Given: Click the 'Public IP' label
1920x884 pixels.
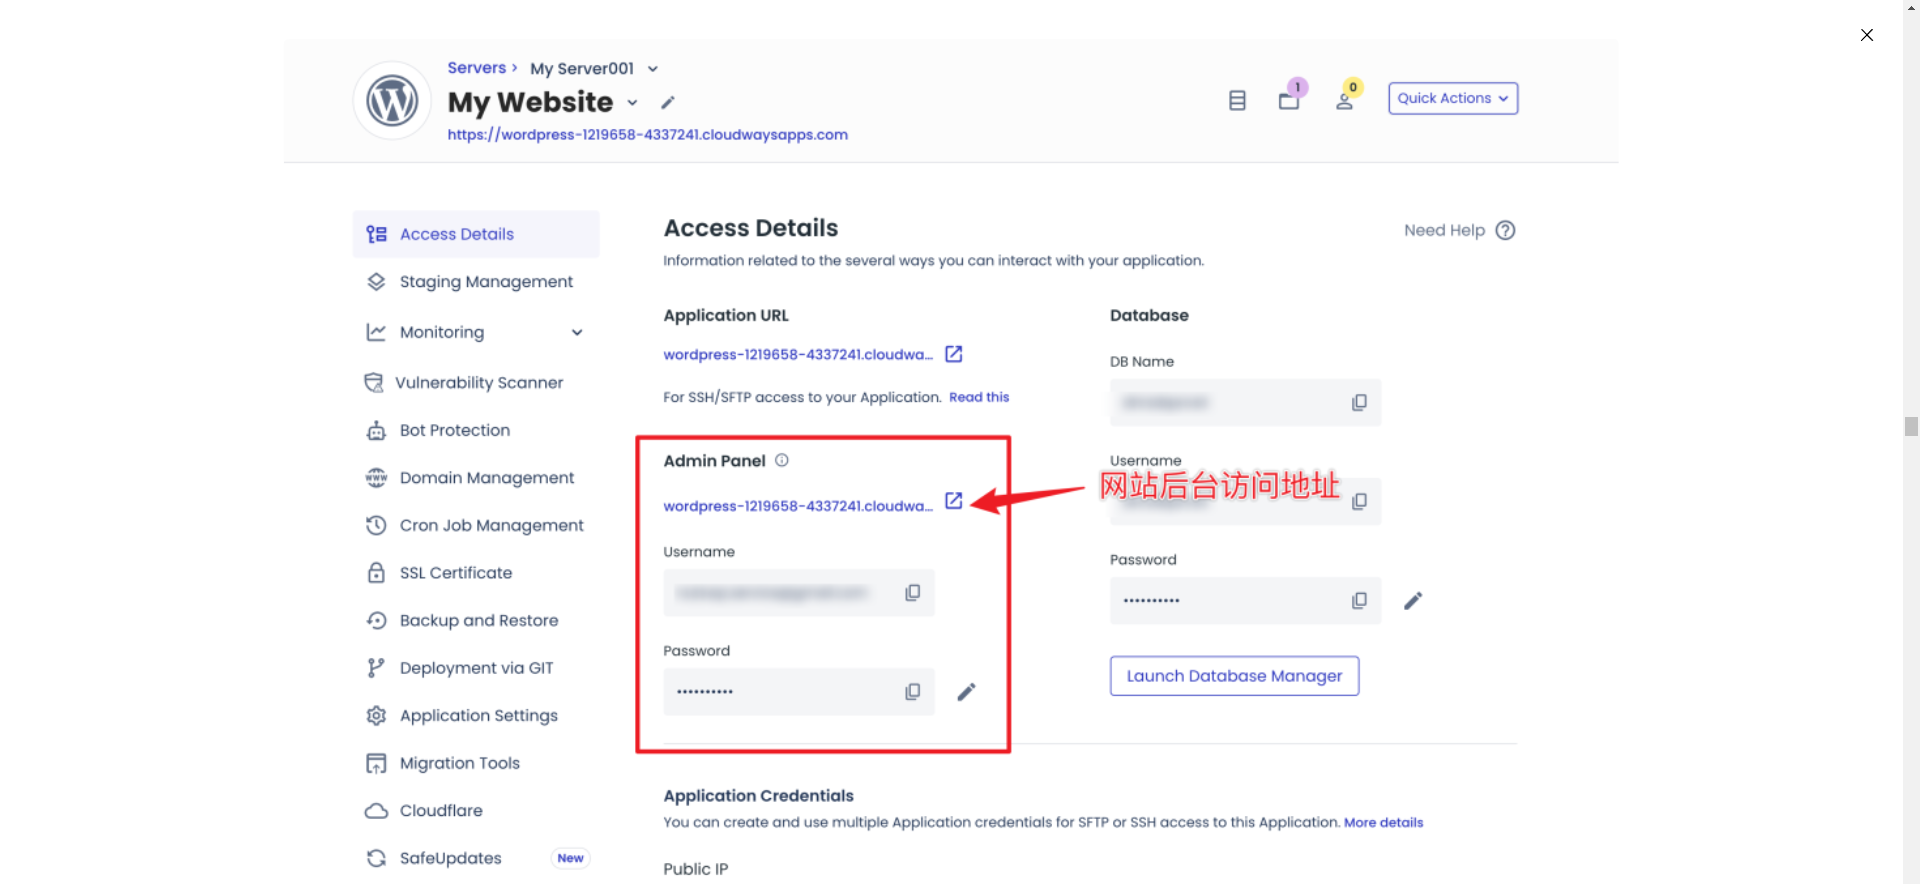Looking at the screenshot, I should coord(695,869).
